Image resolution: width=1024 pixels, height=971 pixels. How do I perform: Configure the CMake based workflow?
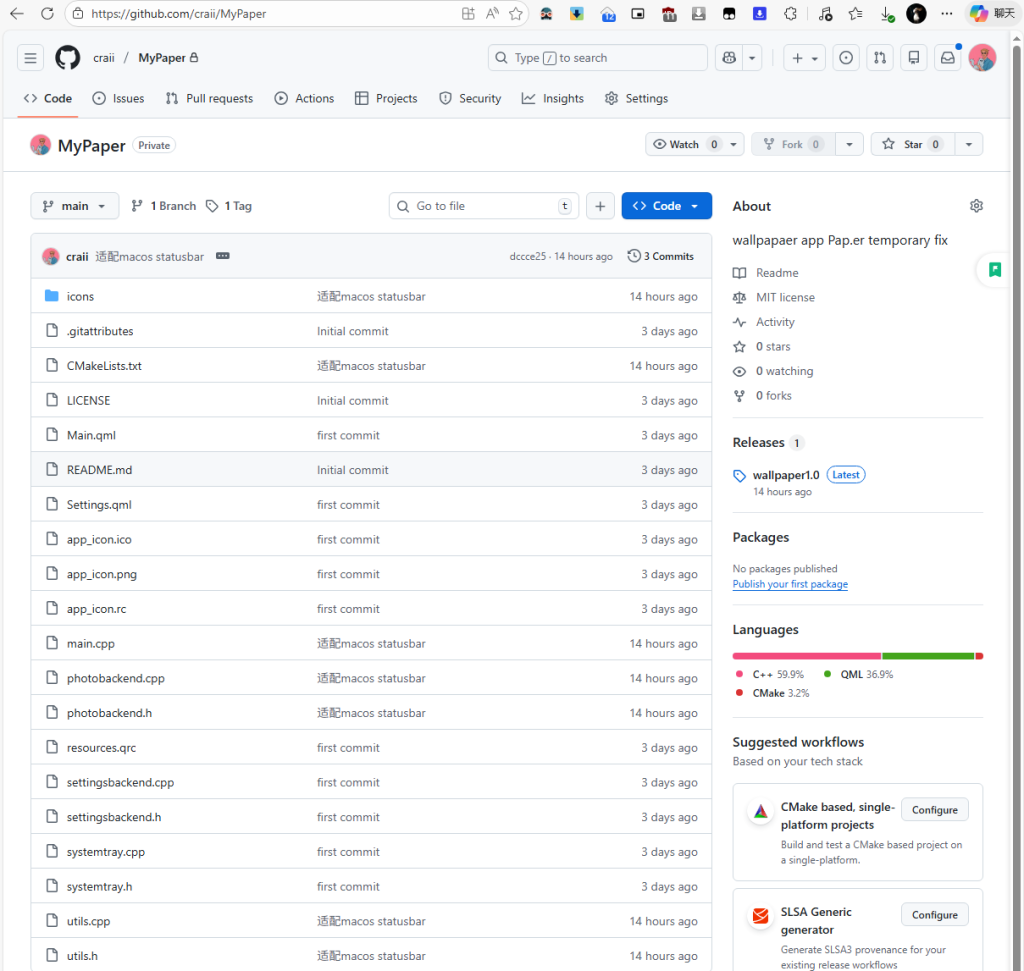pyautogui.click(x=934, y=809)
